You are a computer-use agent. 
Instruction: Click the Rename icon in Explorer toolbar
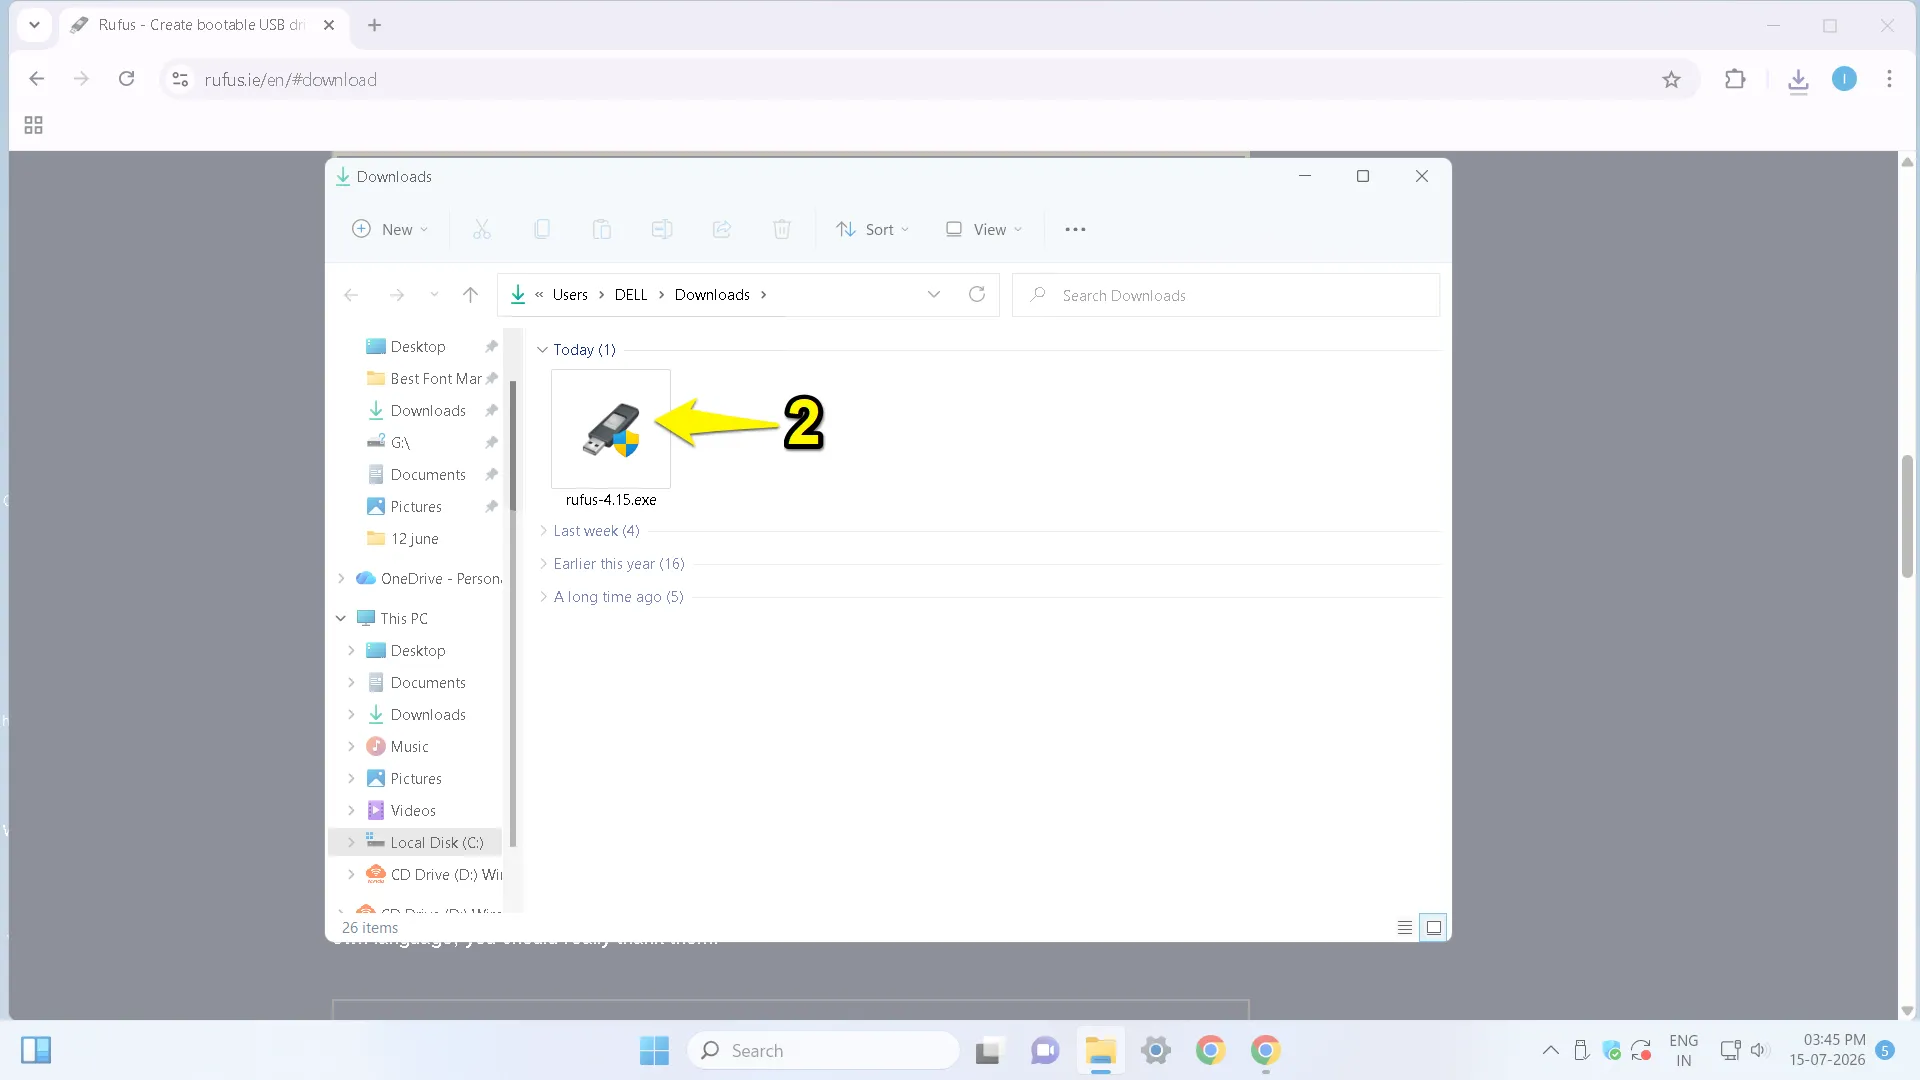tap(662, 229)
